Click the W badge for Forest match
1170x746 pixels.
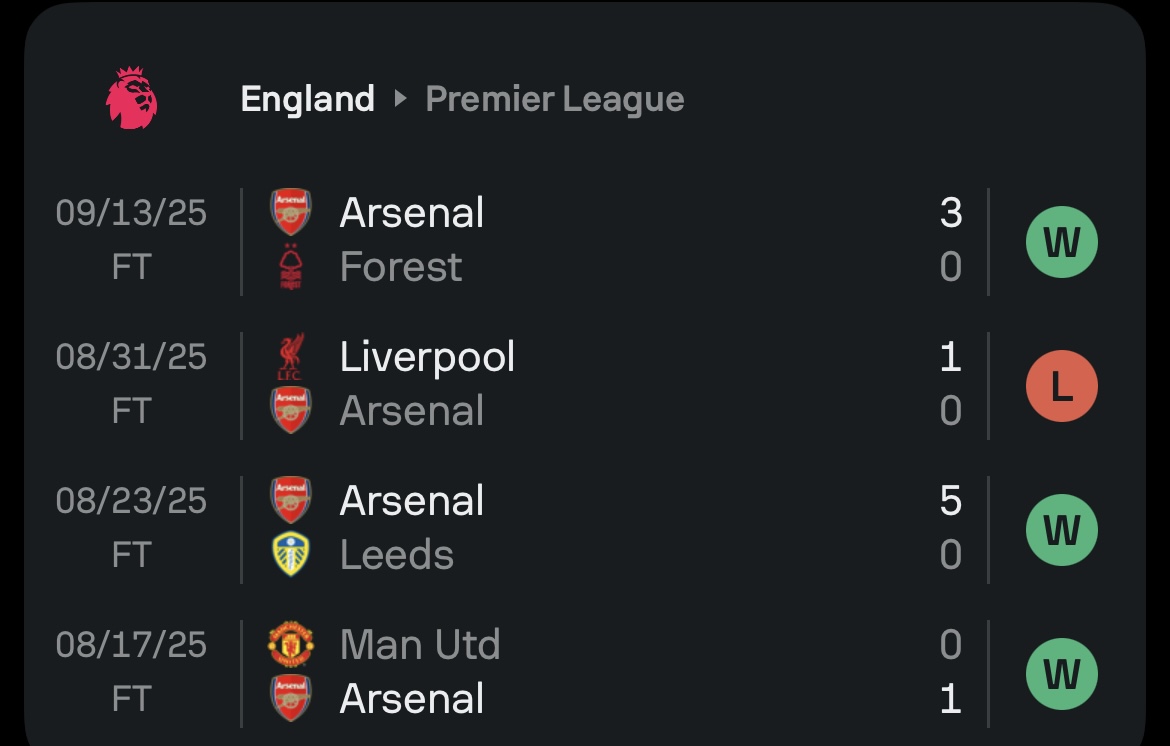[1062, 242]
